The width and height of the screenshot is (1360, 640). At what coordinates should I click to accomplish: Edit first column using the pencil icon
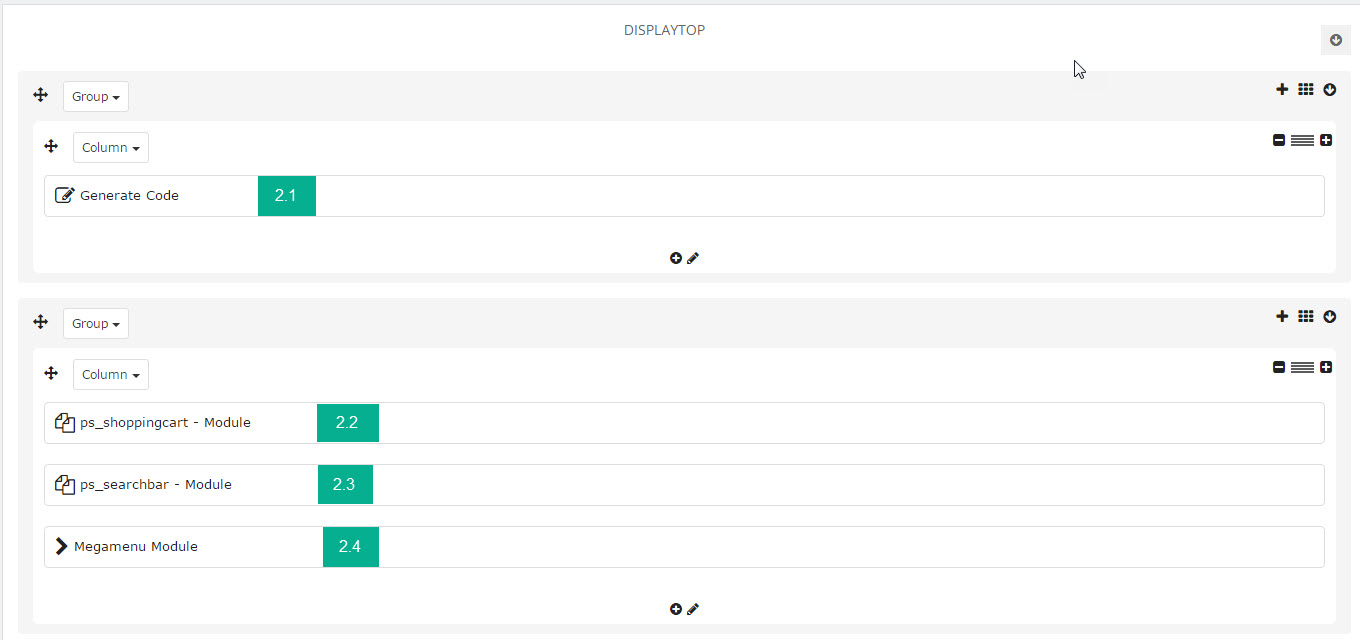(693, 258)
